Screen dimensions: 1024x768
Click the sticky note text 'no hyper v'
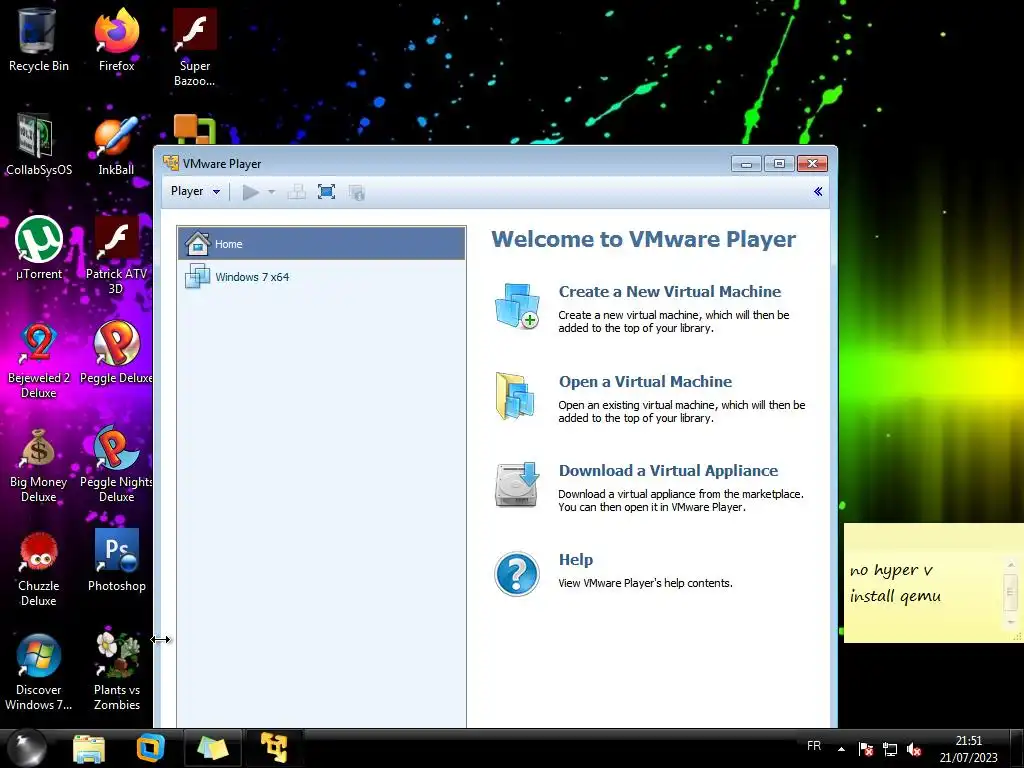(x=891, y=571)
